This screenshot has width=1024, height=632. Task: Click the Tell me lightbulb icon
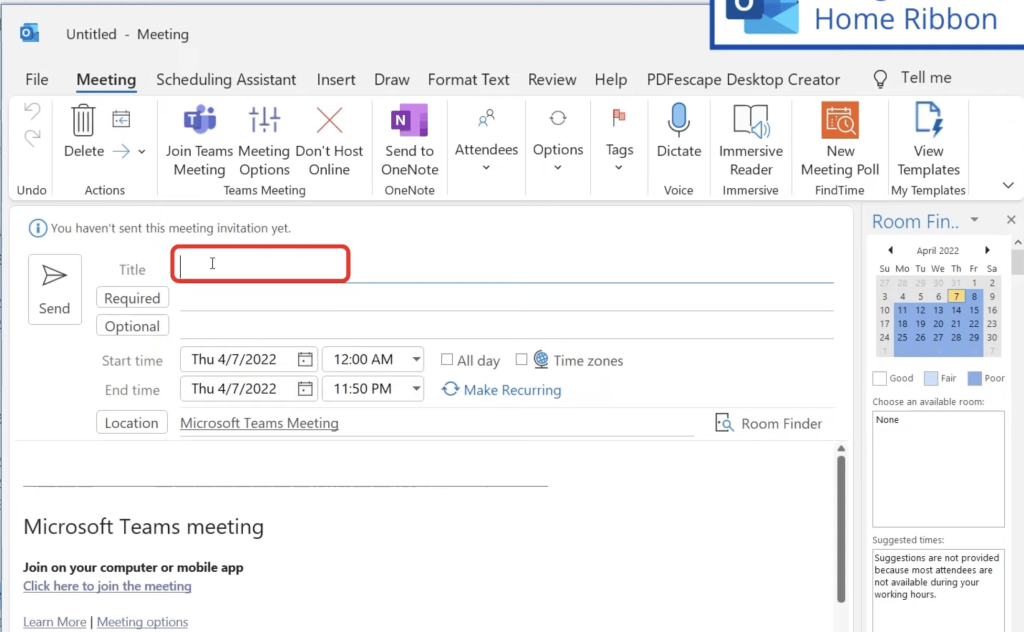tap(880, 79)
